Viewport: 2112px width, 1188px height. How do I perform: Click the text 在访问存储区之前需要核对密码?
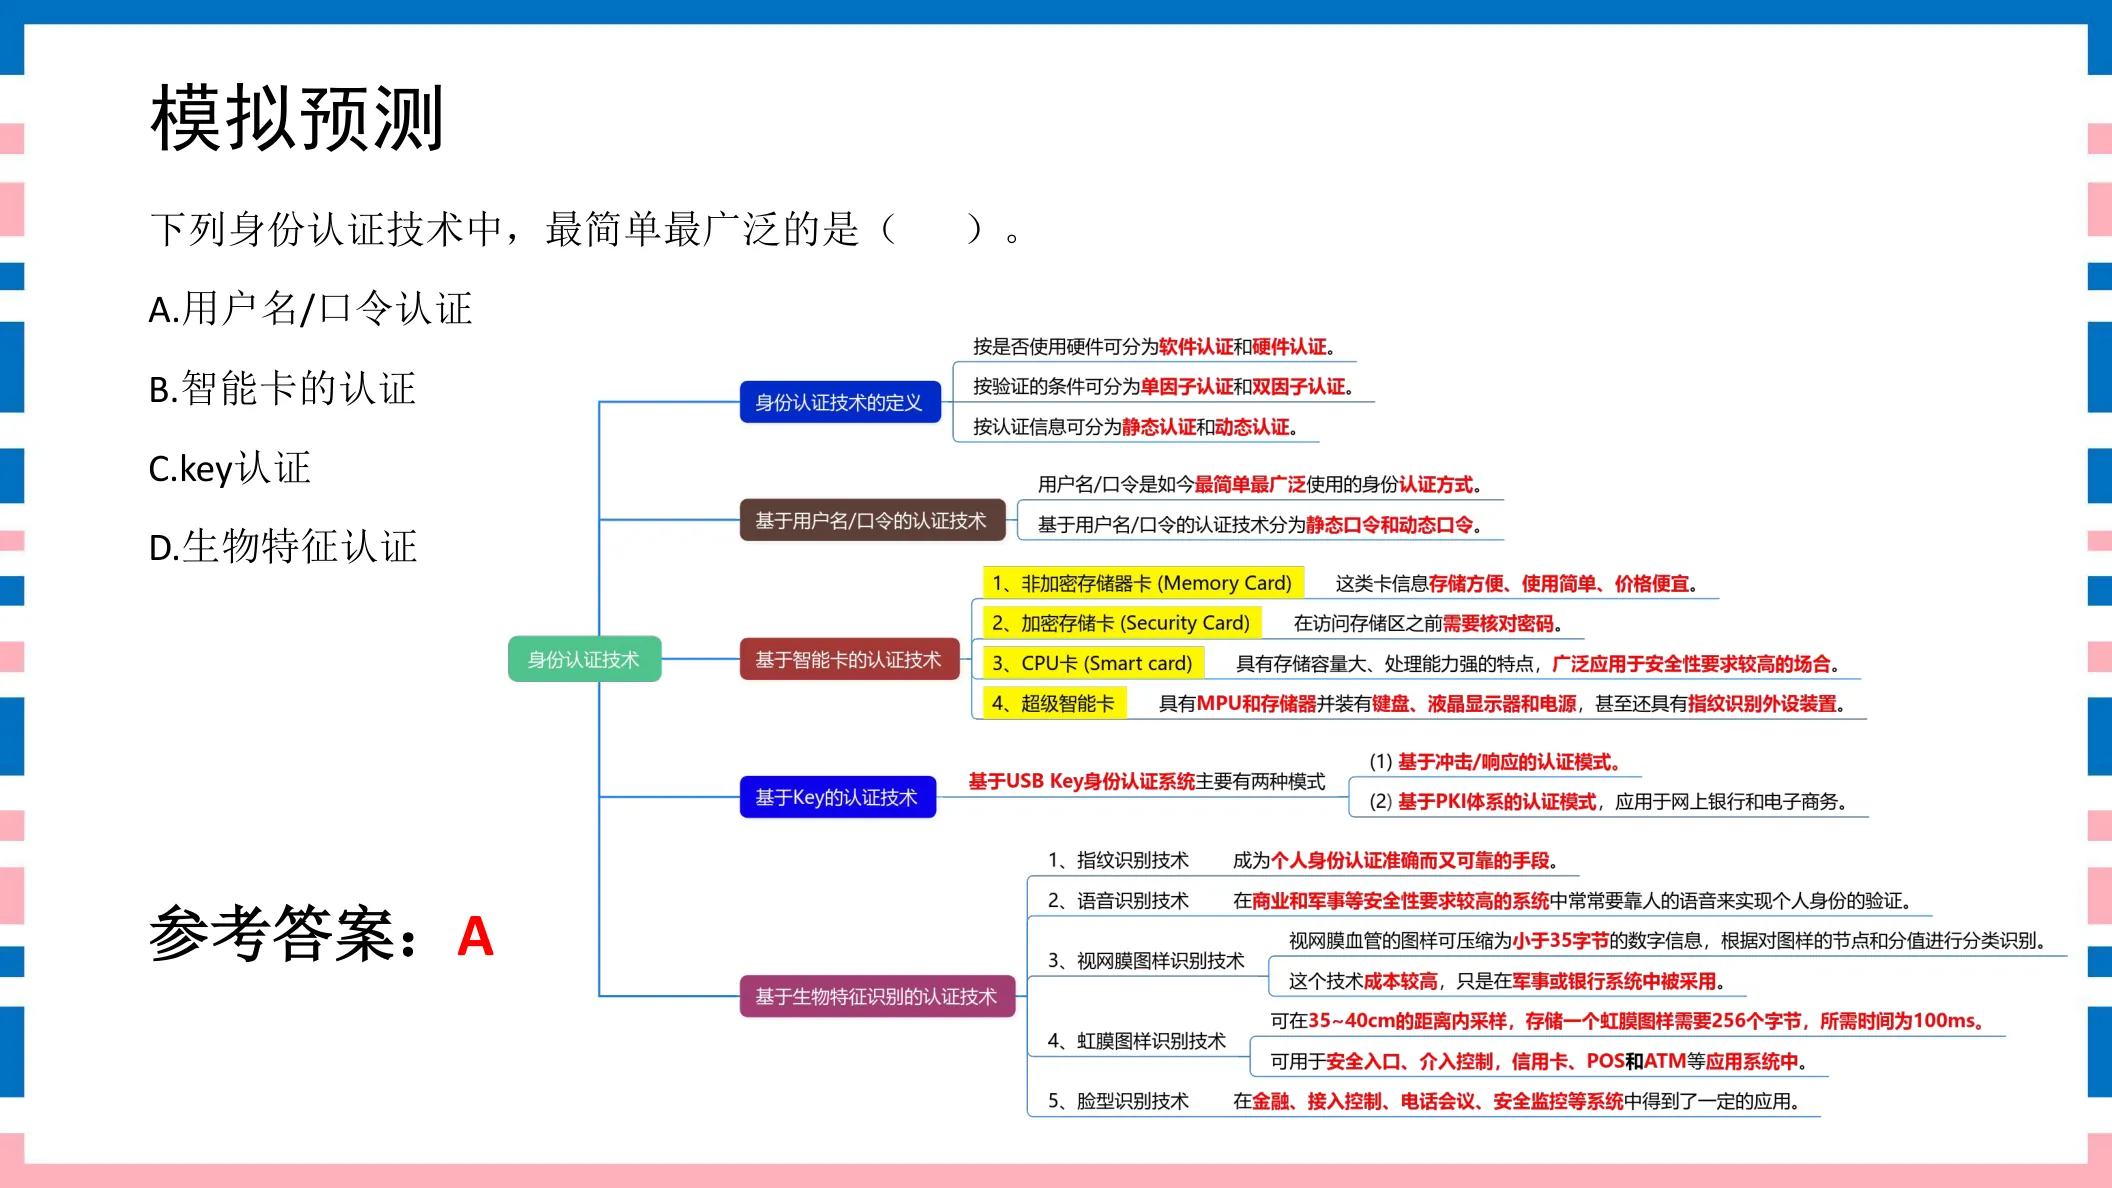tap(1428, 623)
